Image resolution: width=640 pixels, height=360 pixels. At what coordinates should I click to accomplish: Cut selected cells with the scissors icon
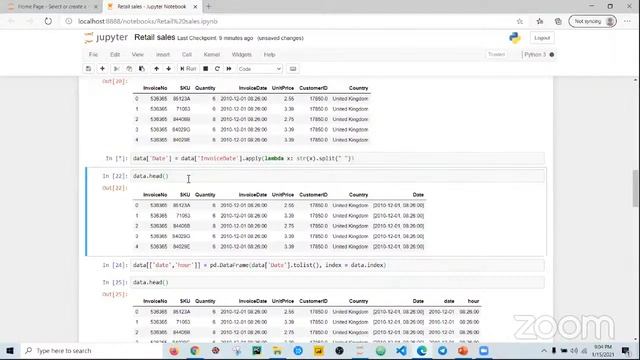[117, 69]
